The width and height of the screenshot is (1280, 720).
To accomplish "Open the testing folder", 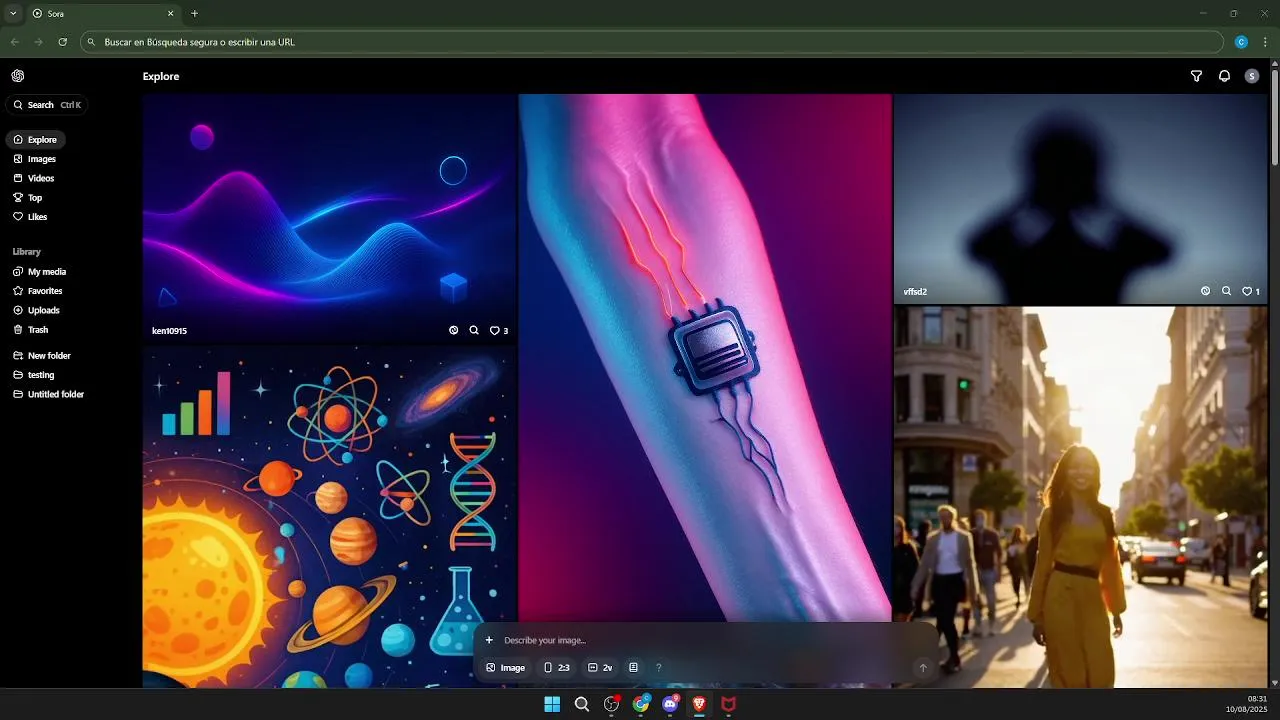I will pyautogui.click(x=34, y=375).
